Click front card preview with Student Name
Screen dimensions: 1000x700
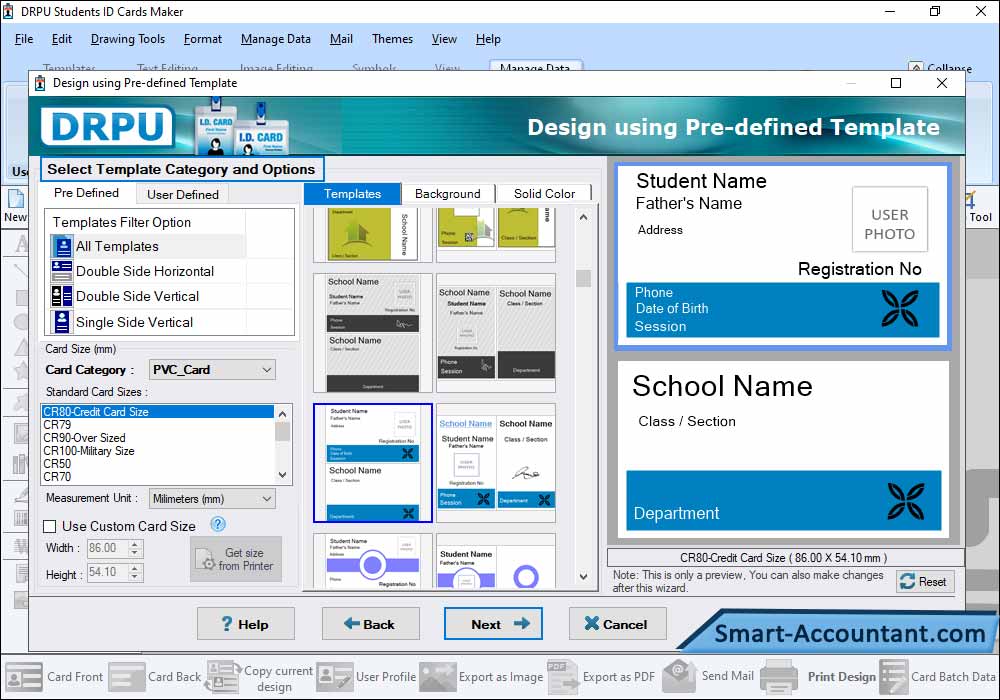pos(783,256)
